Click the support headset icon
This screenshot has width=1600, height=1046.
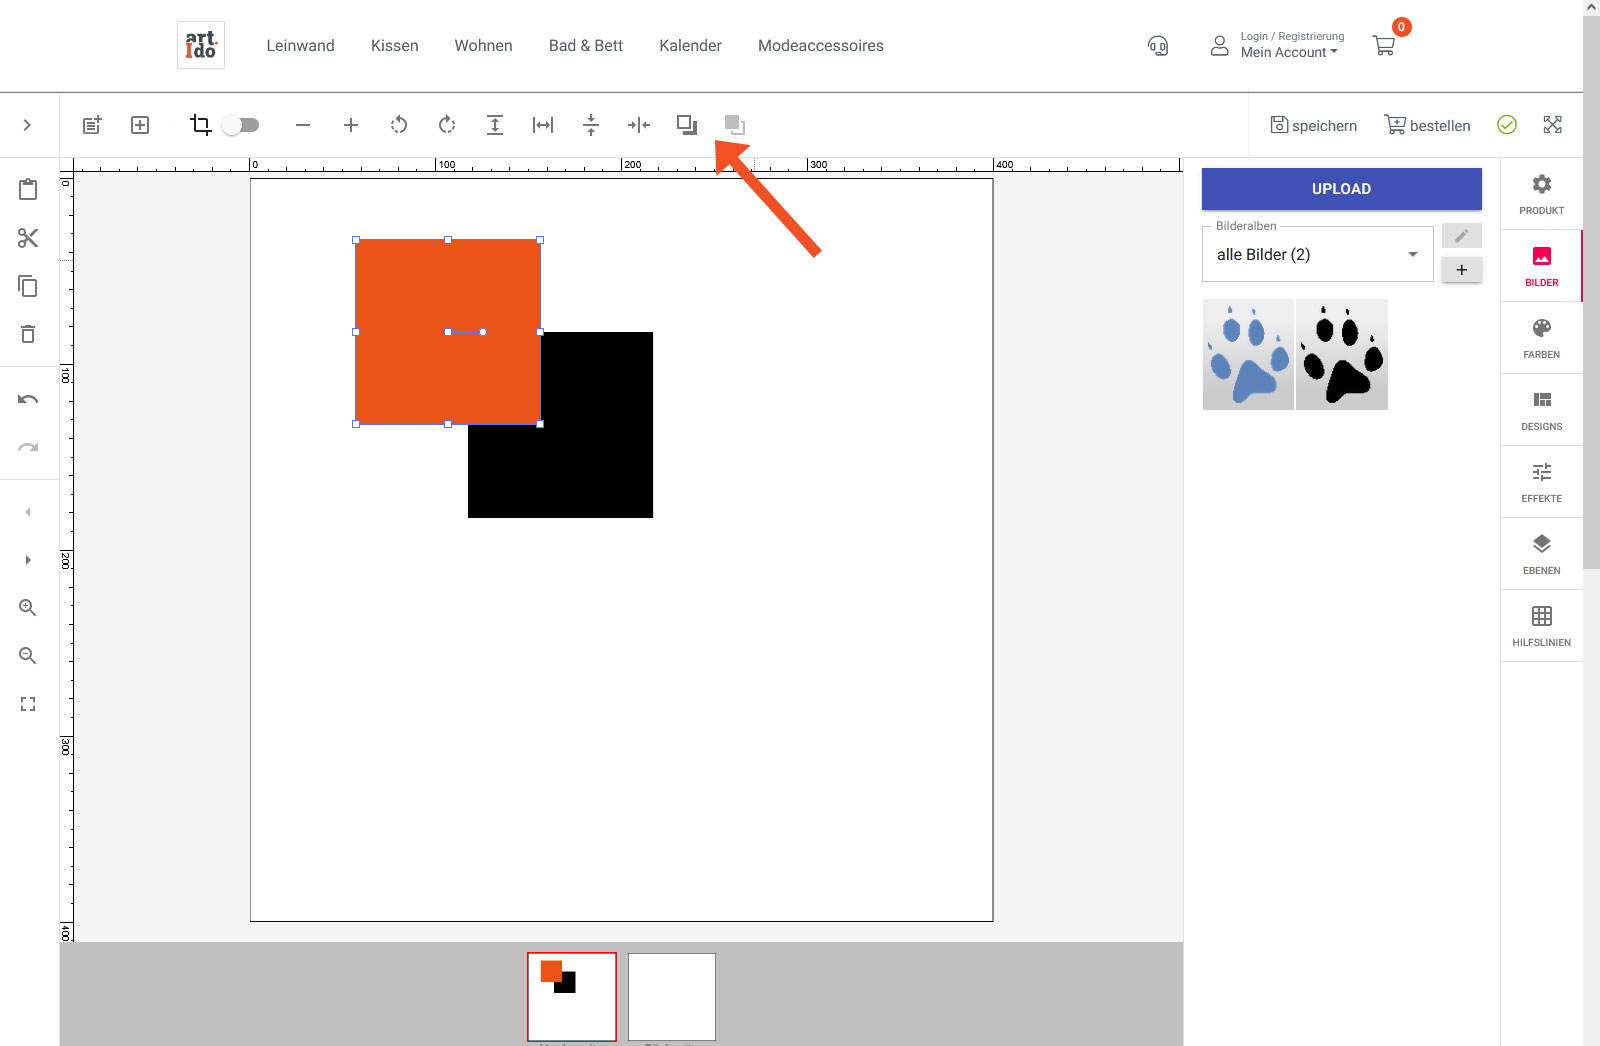pyautogui.click(x=1158, y=46)
